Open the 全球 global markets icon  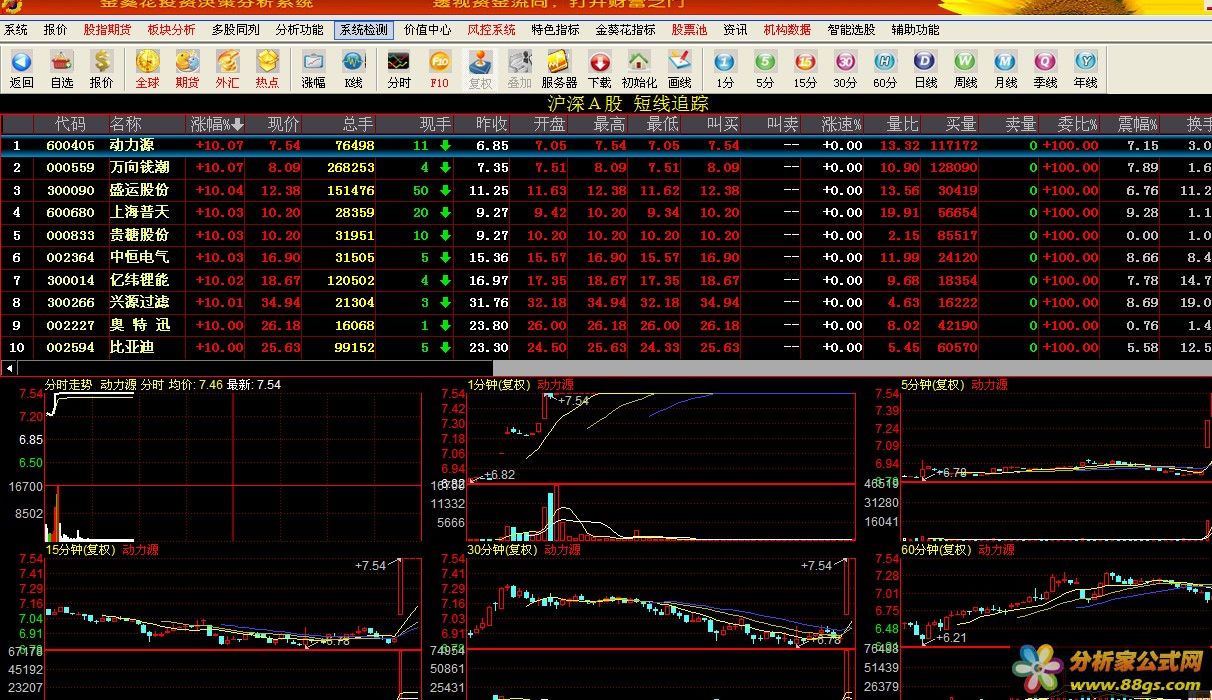coord(147,69)
